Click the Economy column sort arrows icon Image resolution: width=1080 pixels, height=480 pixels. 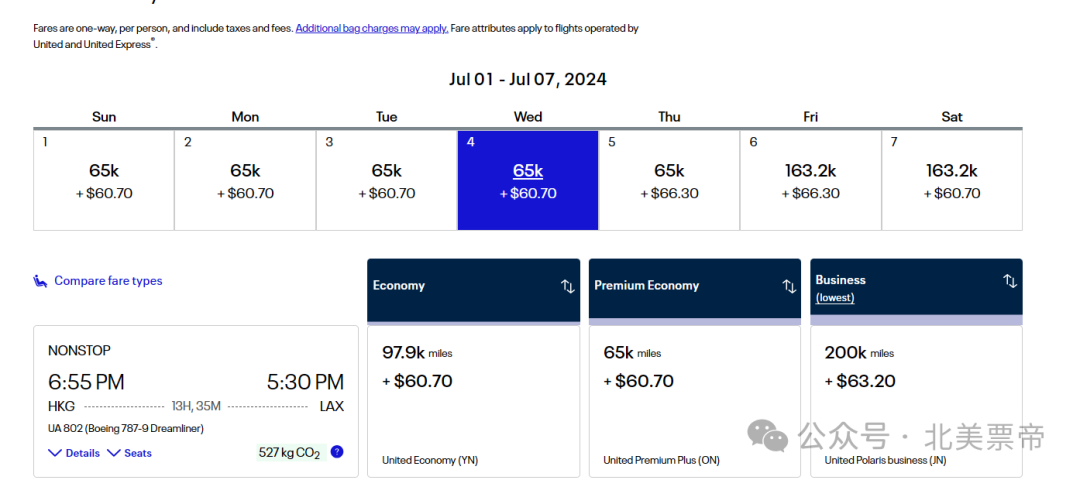pyautogui.click(x=568, y=286)
